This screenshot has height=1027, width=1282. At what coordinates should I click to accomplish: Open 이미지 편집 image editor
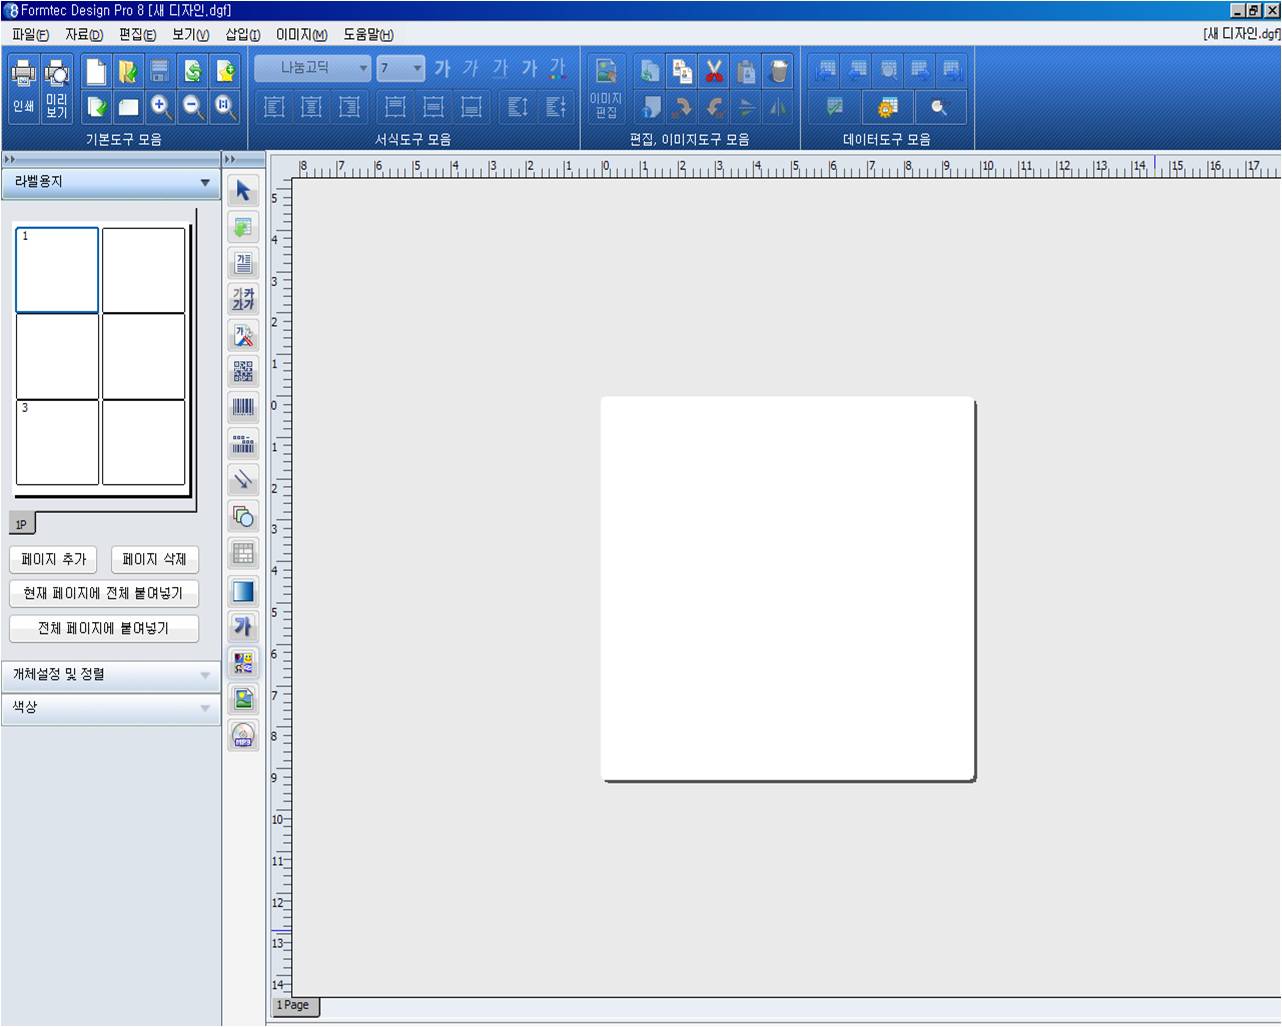606,88
